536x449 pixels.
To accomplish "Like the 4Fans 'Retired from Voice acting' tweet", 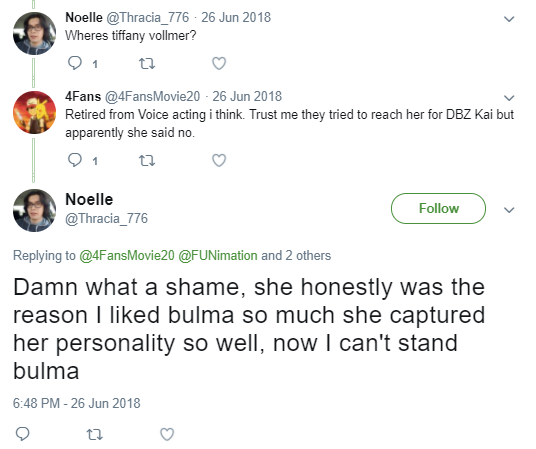I will [x=219, y=160].
